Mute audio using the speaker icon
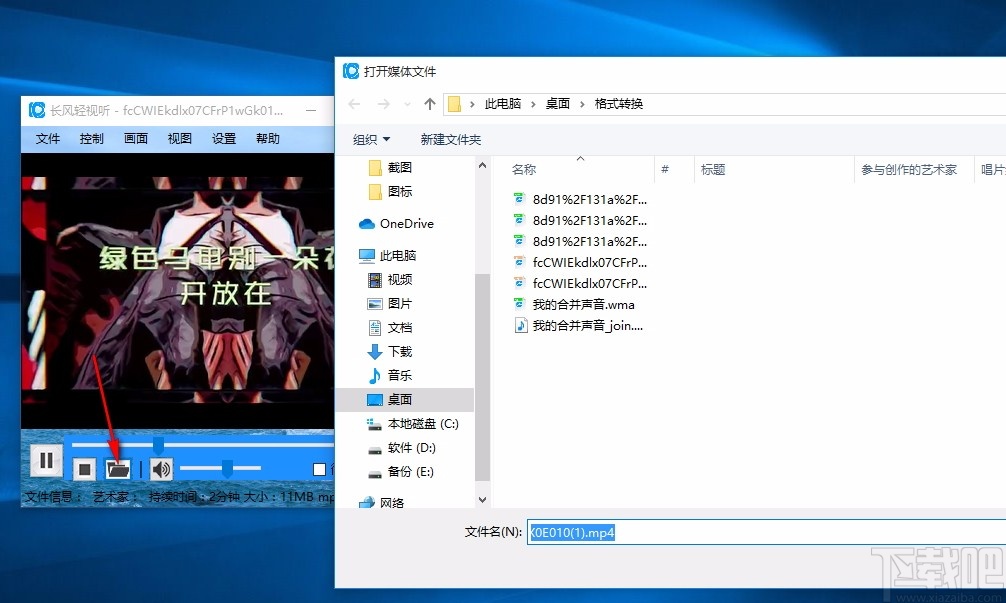This screenshot has height=603, width=1006. pos(160,468)
